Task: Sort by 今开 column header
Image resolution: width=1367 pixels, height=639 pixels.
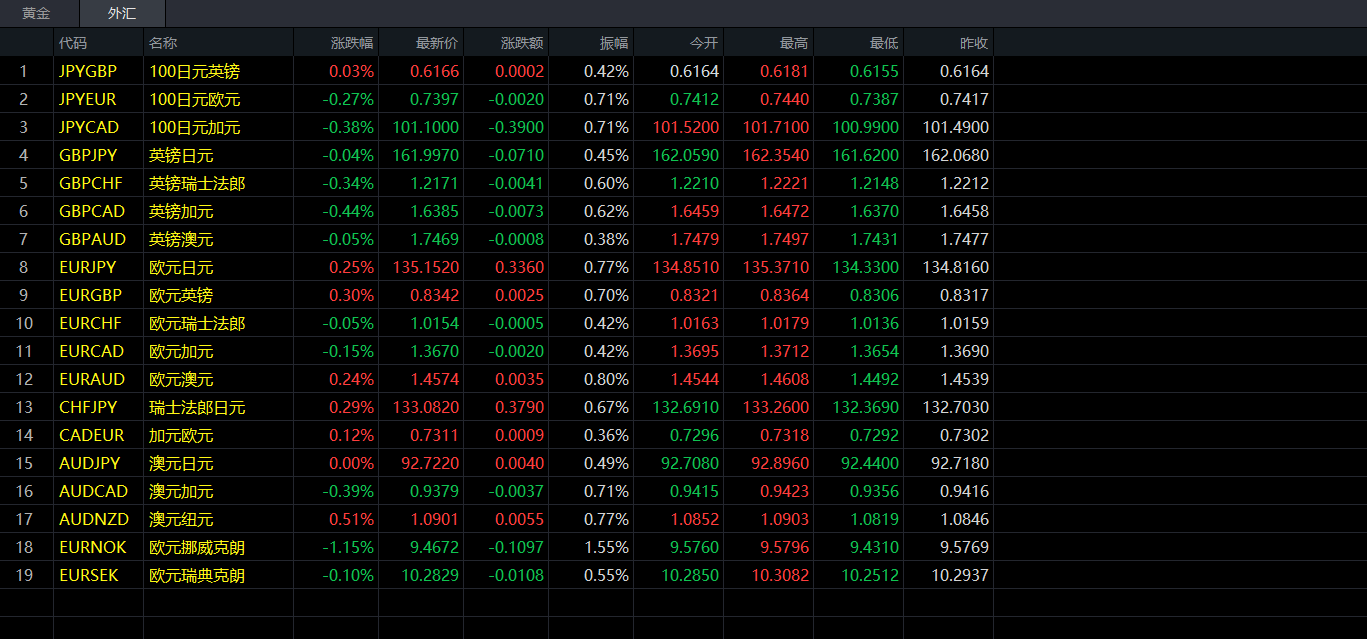Action: pos(703,43)
